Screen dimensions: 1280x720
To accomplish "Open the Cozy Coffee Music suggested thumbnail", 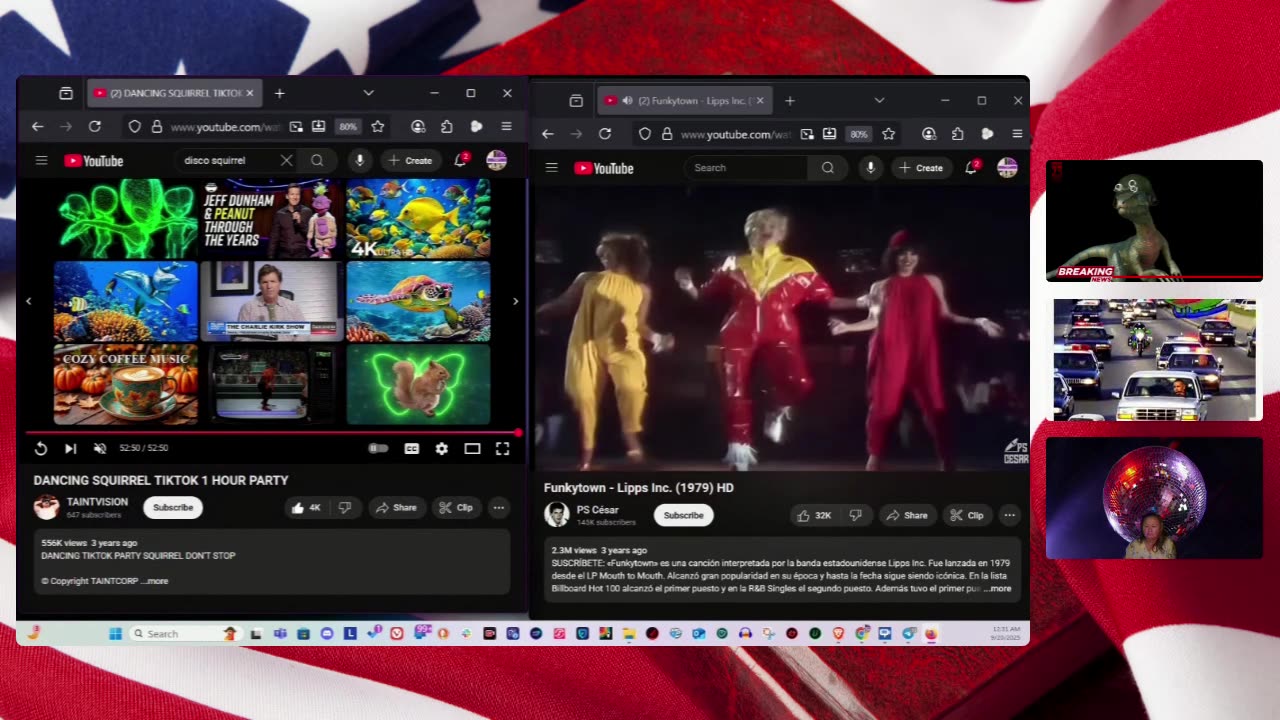I will pos(126,385).
